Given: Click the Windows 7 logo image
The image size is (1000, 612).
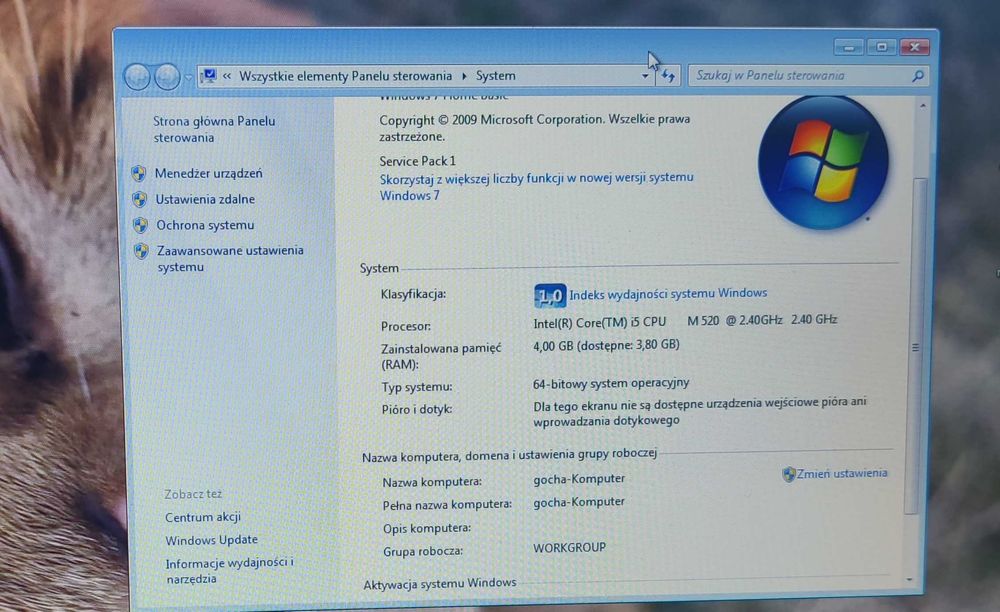Looking at the screenshot, I should (823, 163).
